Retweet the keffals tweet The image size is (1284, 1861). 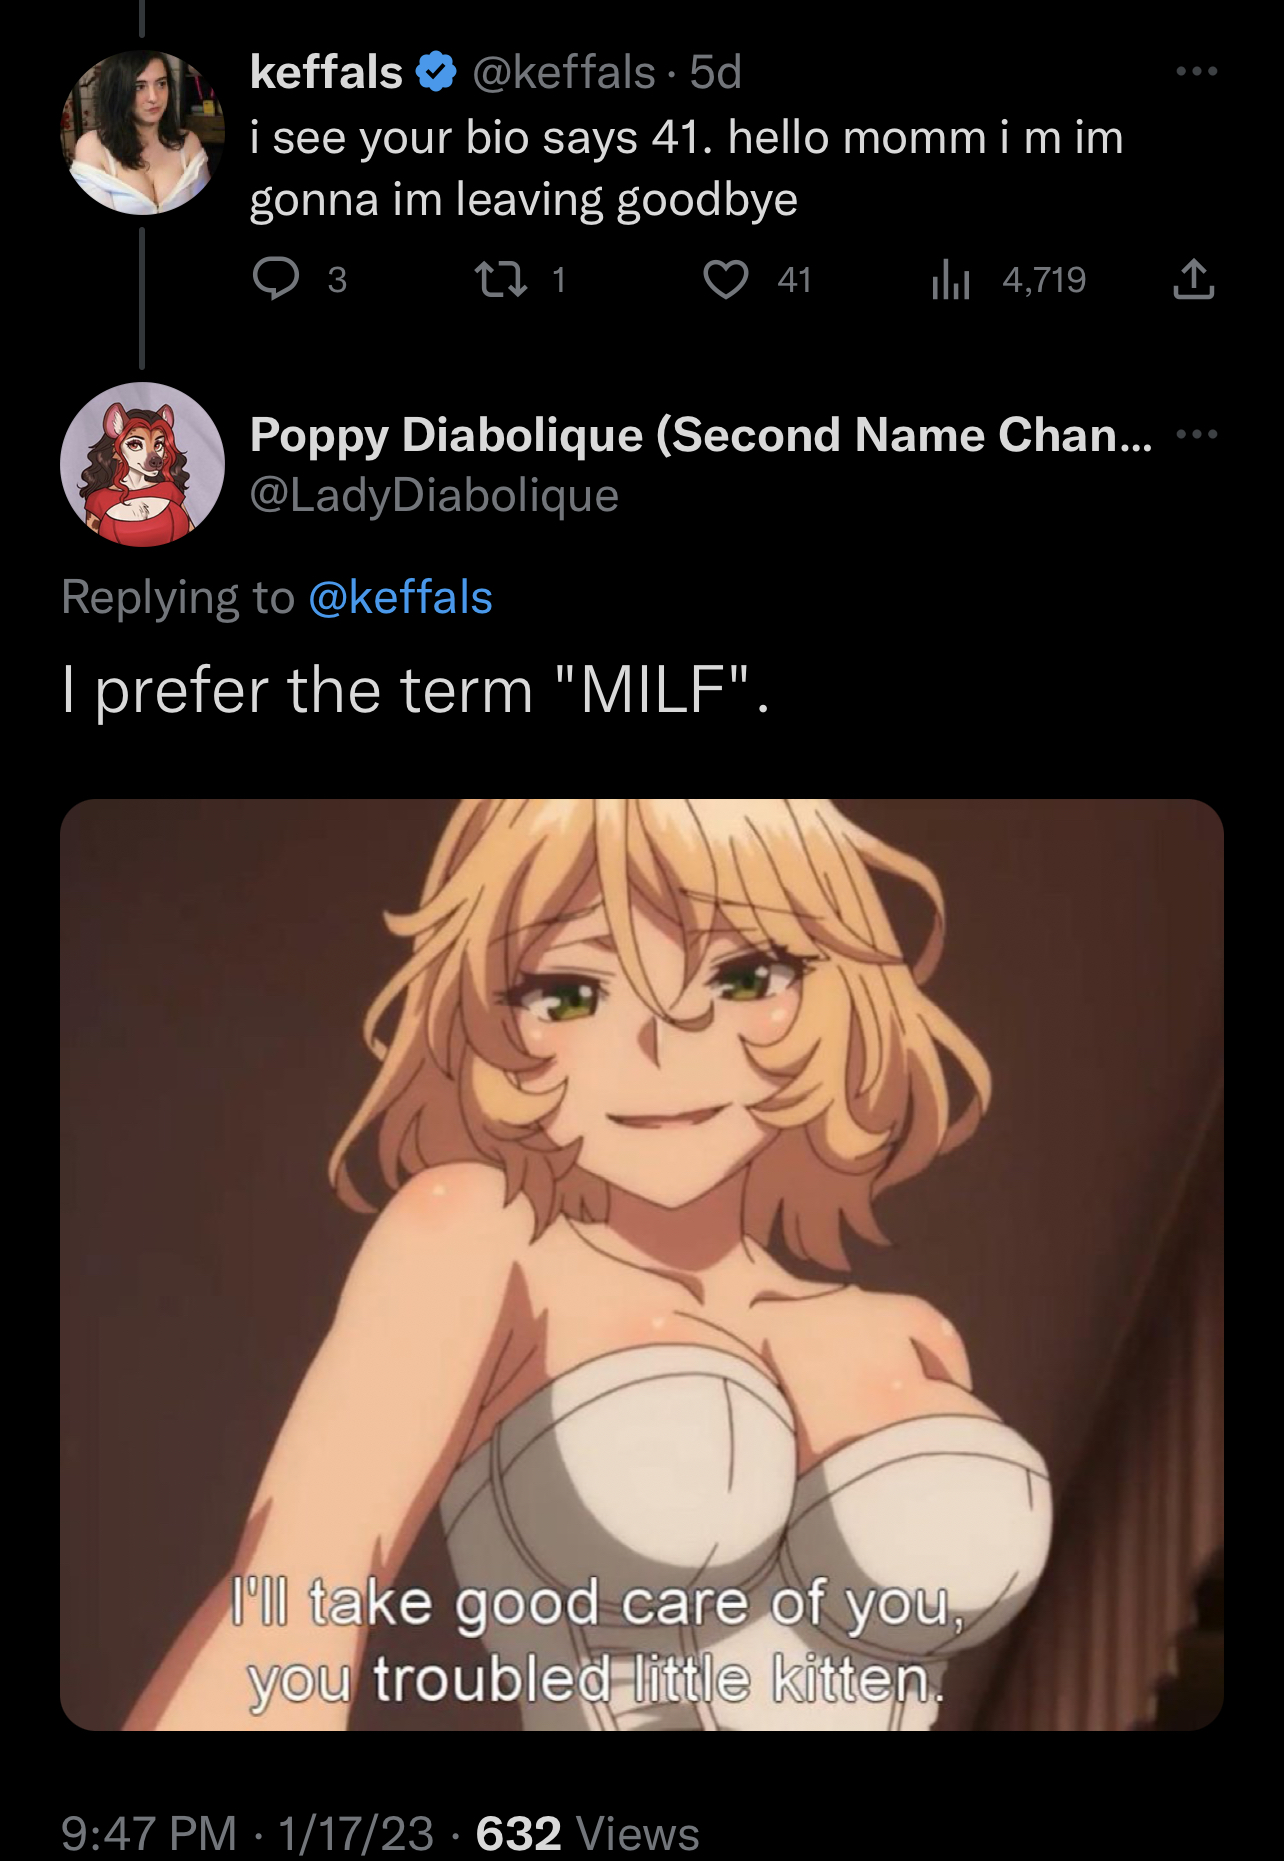pyautogui.click(x=500, y=279)
